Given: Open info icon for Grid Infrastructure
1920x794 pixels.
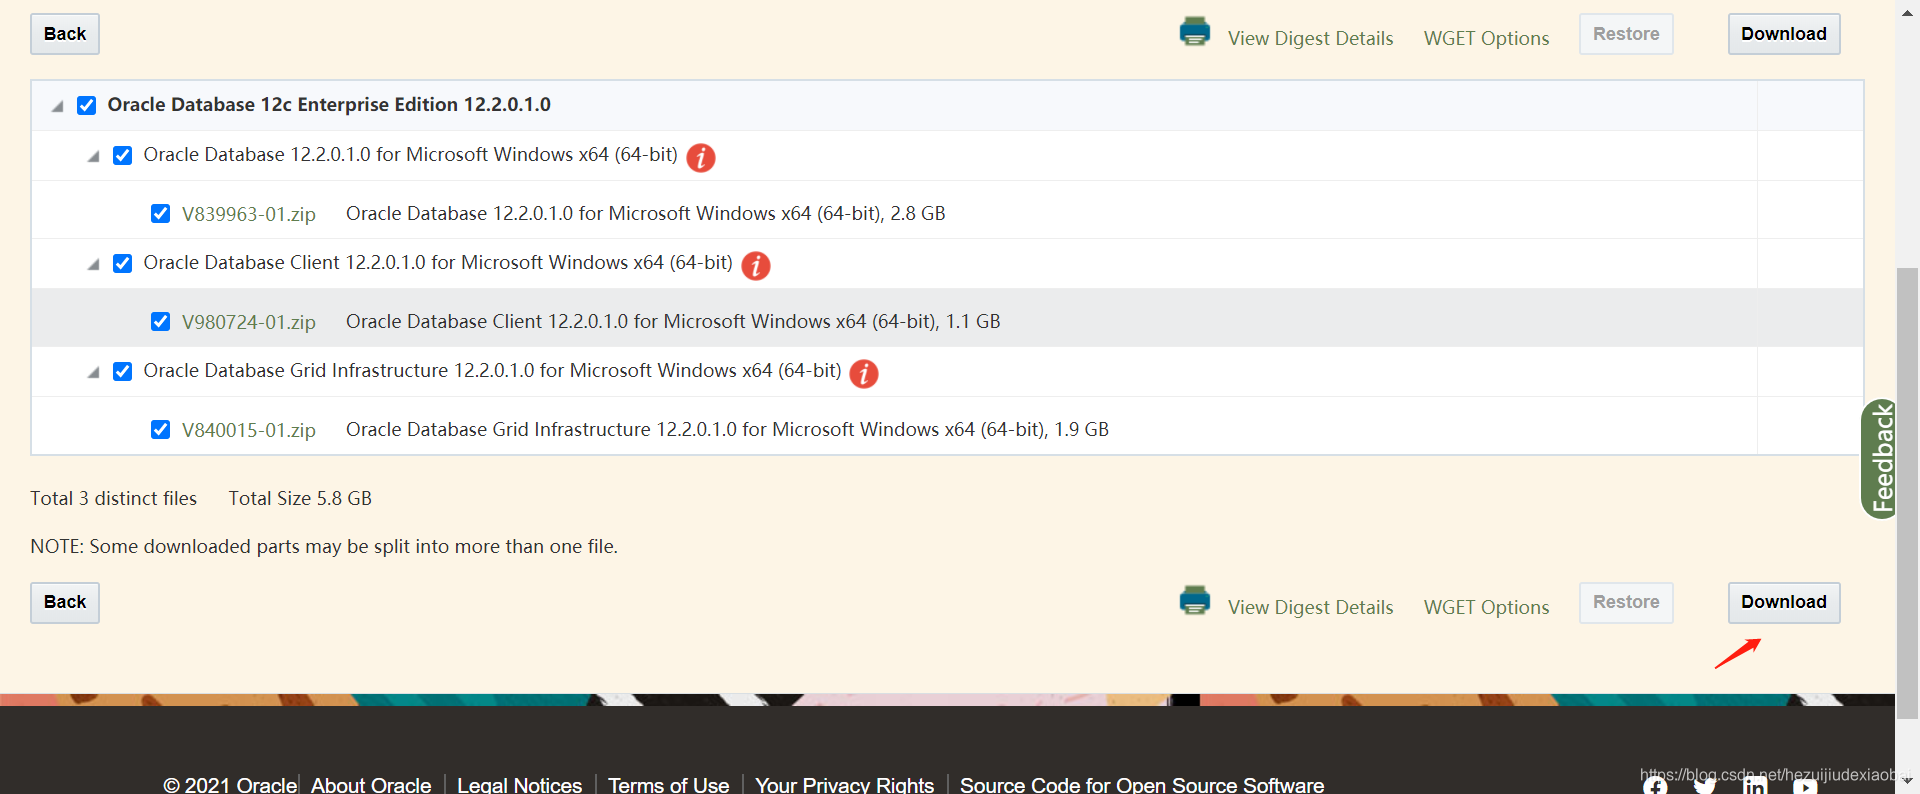Looking at the screenshot, I should click(864, 373).
